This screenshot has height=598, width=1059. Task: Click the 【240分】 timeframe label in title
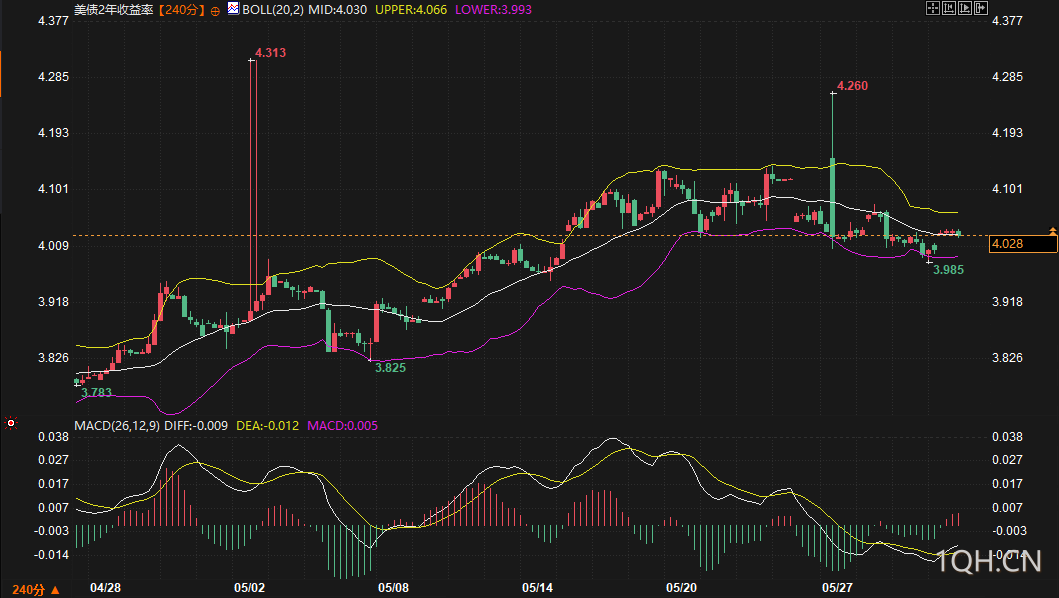(182, 10)
